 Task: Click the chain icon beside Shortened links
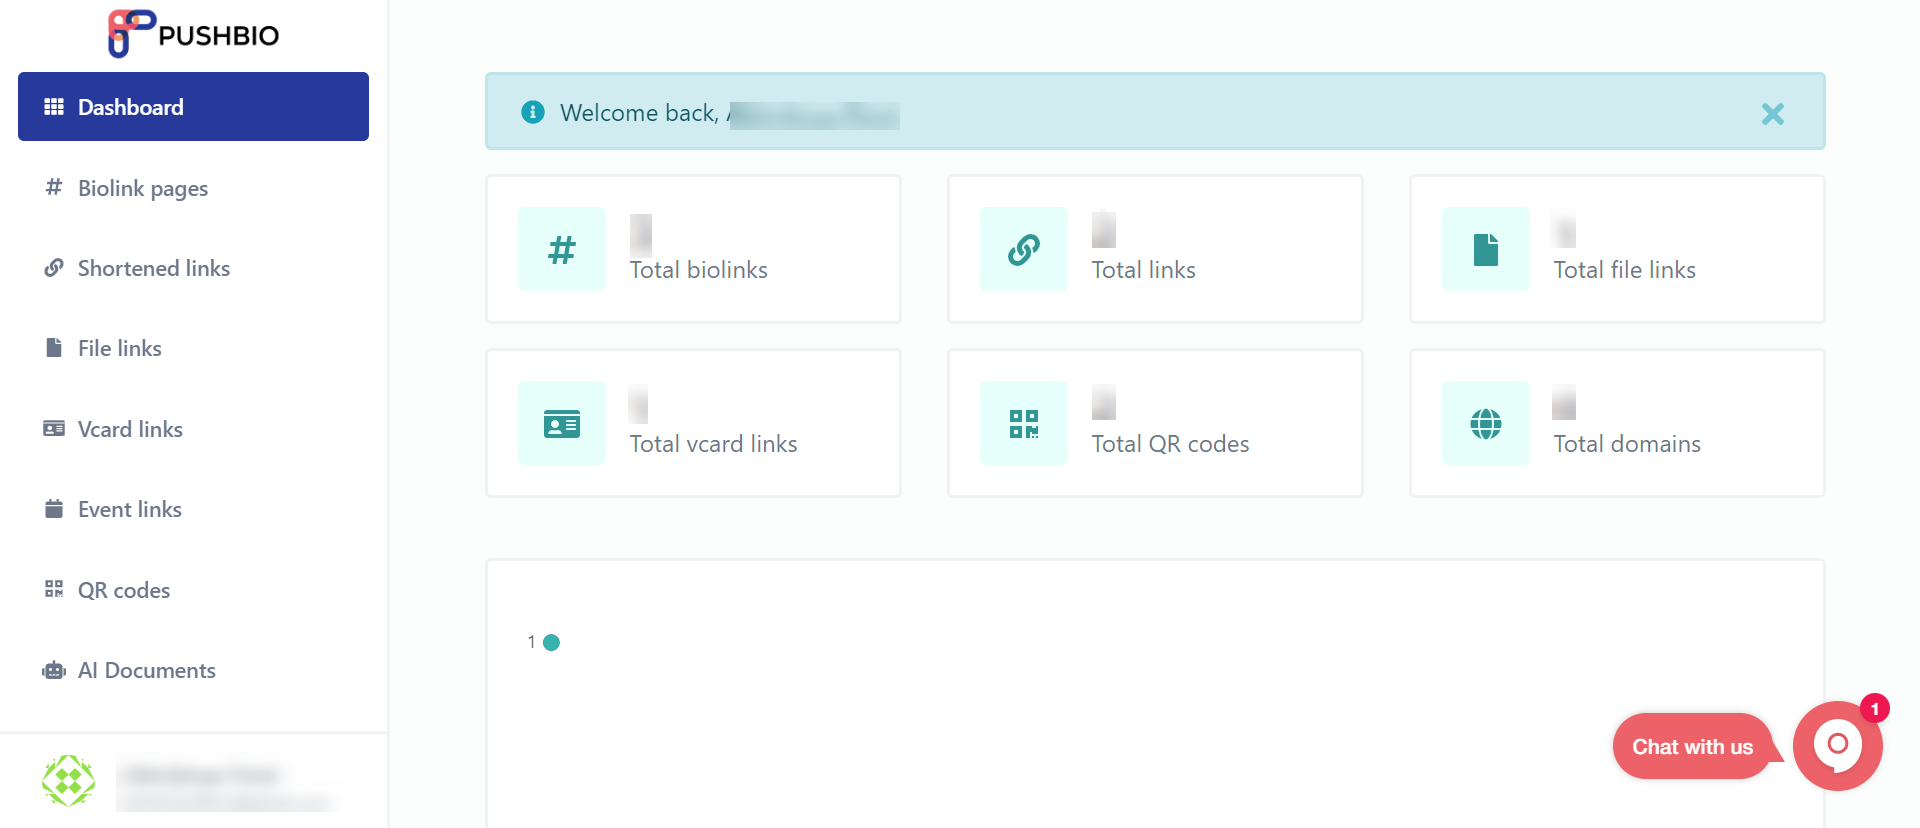tap(54, 268)
